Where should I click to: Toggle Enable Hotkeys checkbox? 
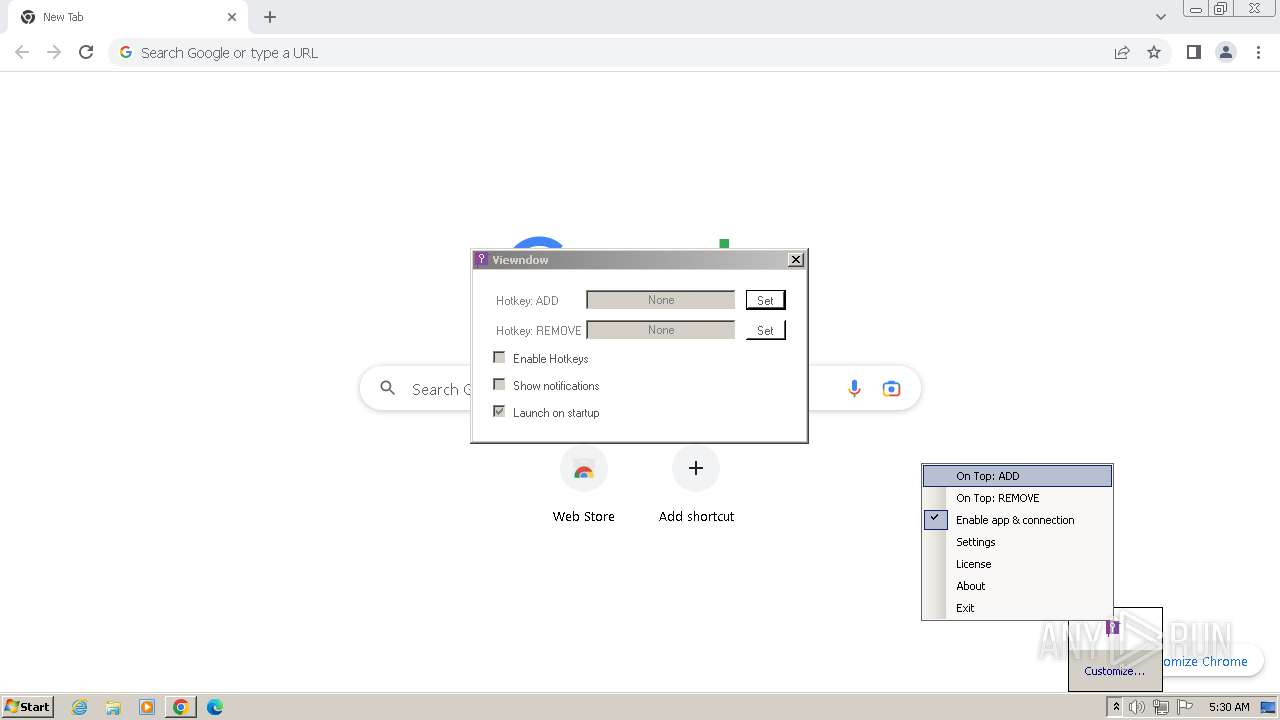(499, 358)
